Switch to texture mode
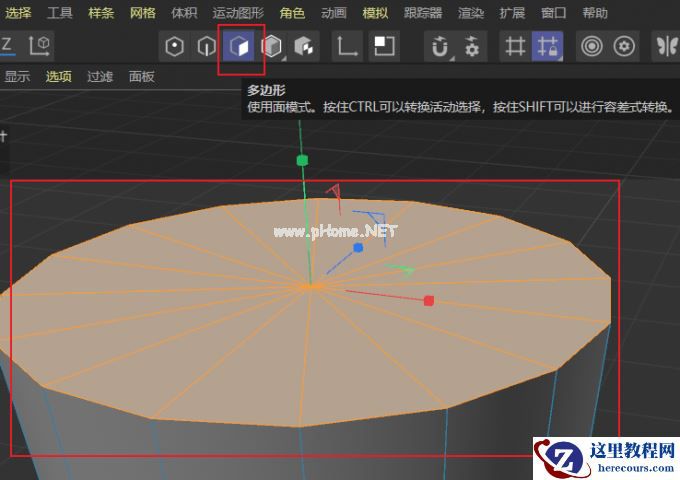This screenshot has height=480, width=680. [304, 46]
